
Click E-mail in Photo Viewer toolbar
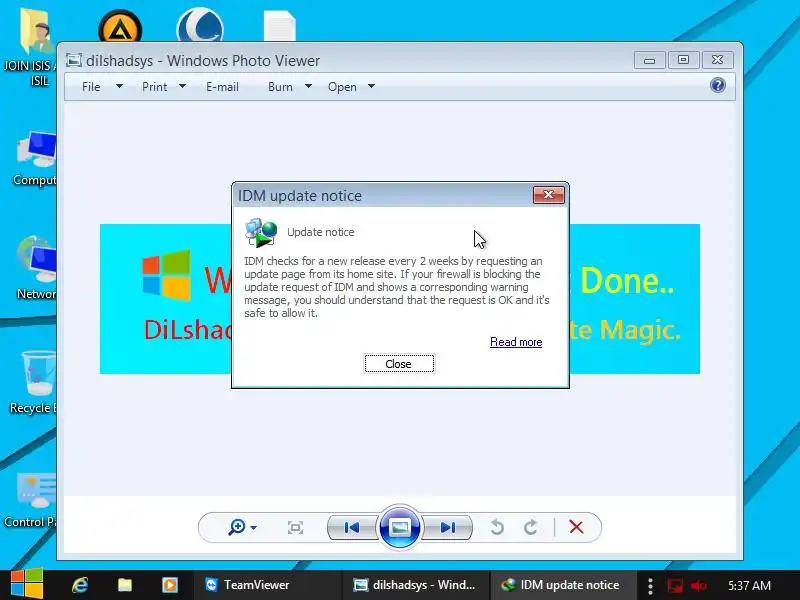222,87
